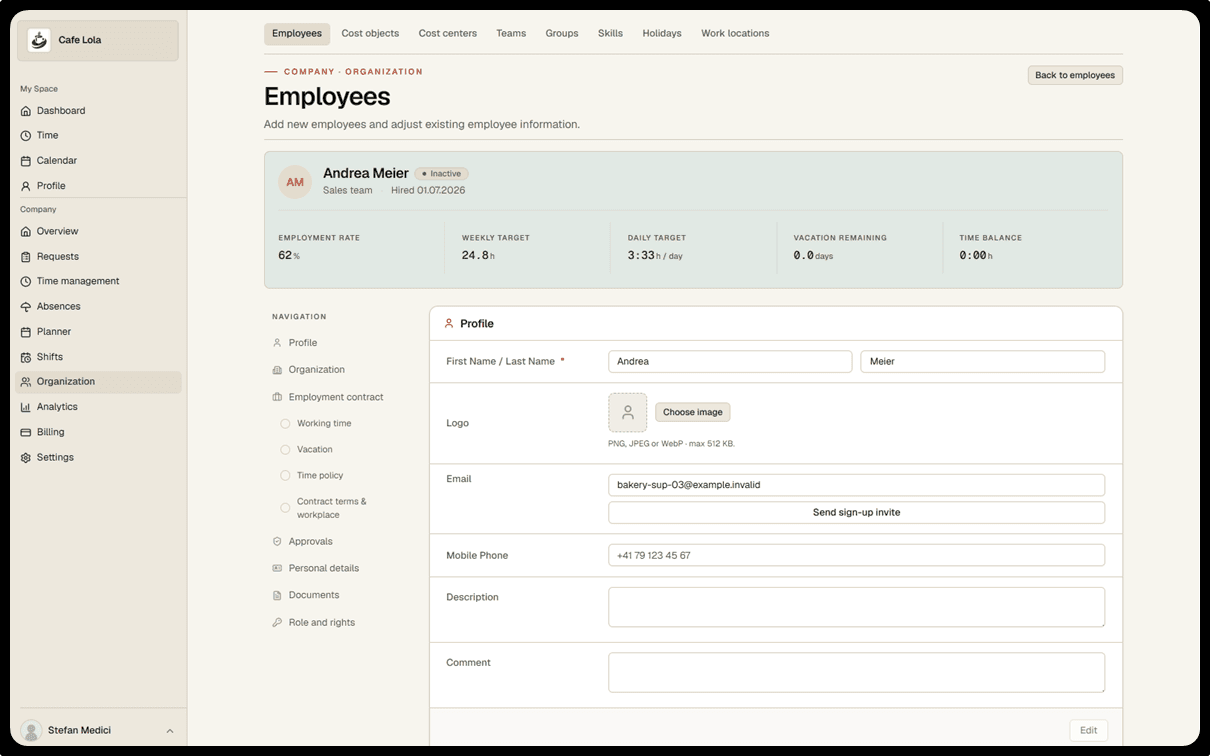
Task: Click the Back to employees button
Action: click(1075, 75)
